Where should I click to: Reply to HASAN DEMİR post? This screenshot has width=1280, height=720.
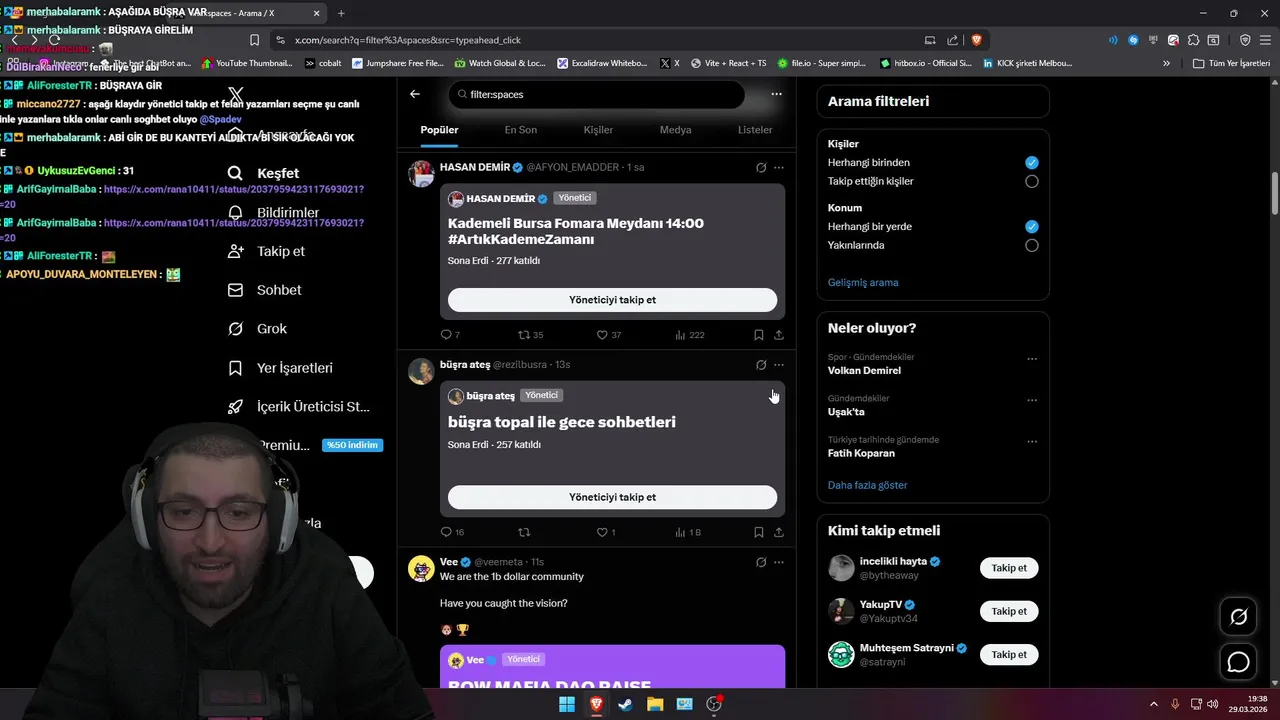(450, 335)
